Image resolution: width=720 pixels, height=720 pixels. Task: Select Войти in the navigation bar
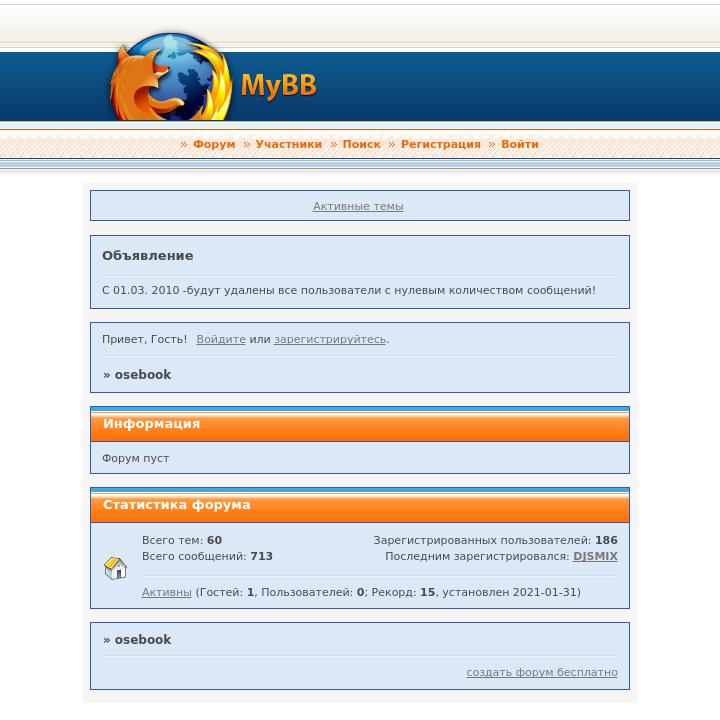click(520, 144)
